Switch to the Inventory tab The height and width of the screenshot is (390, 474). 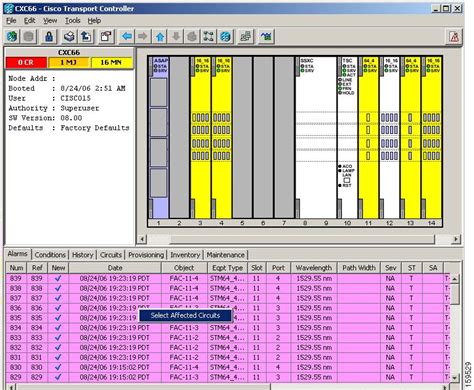185,255
